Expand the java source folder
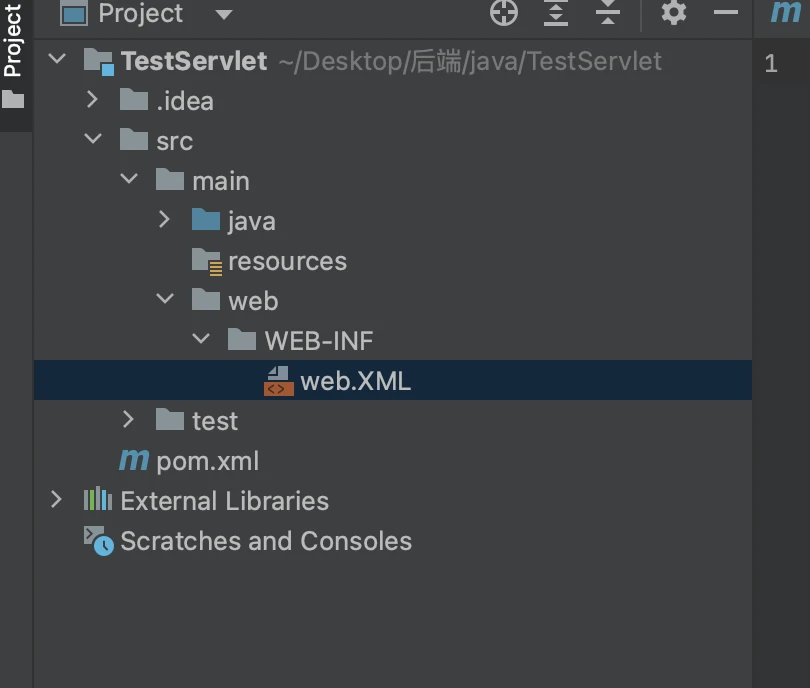The image size is (810, 688). click(x=164, y=219)
